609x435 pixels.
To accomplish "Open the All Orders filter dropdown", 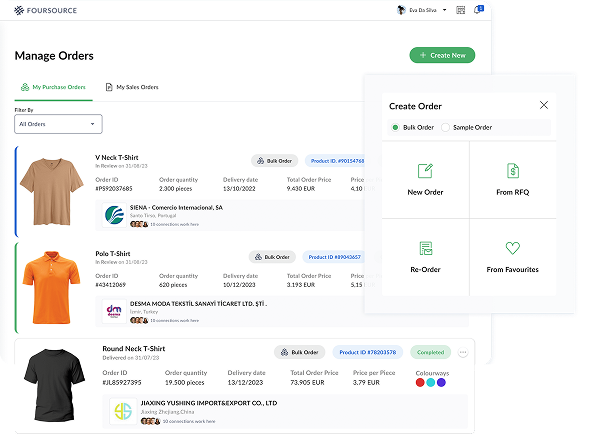I will (x=58, y=124).
